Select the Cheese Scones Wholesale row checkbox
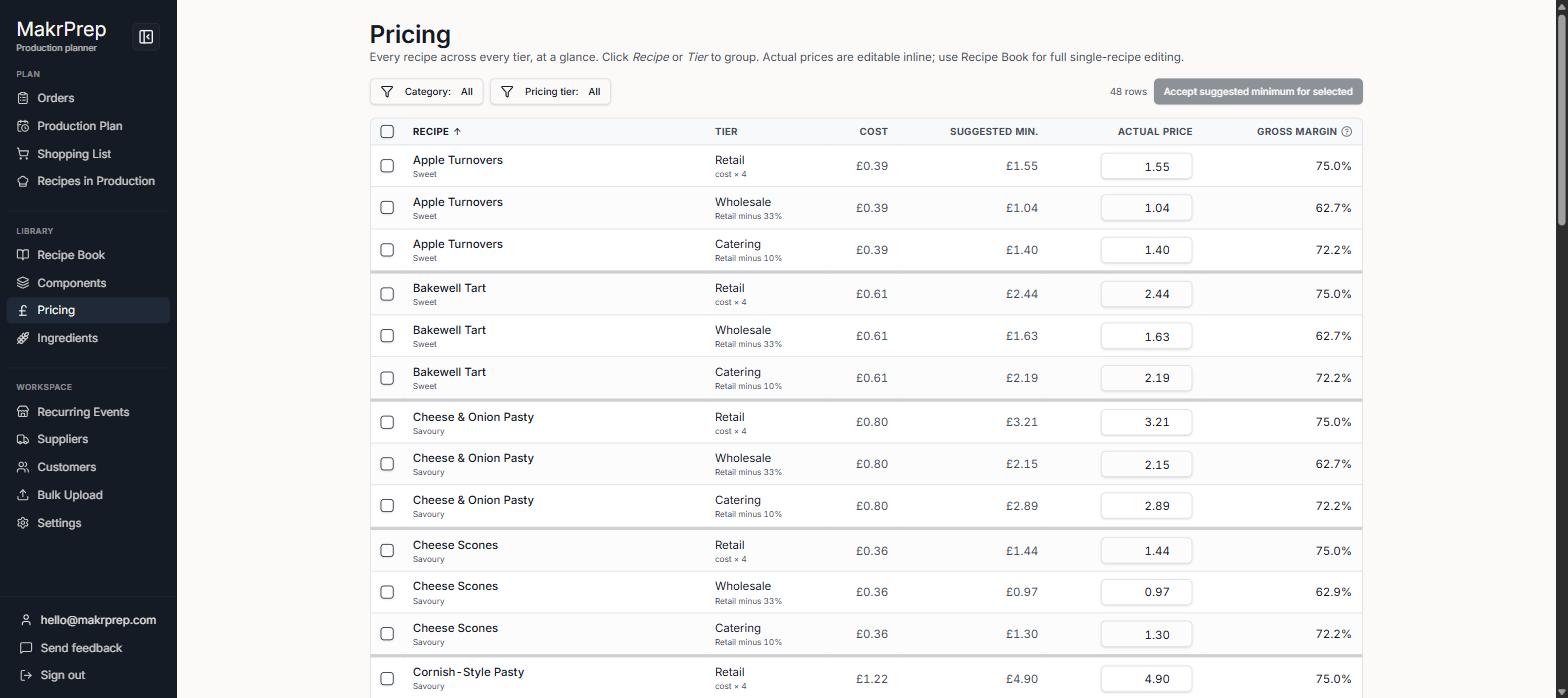The height and width of the screenshot is (698, 1568). coord(387,592)
